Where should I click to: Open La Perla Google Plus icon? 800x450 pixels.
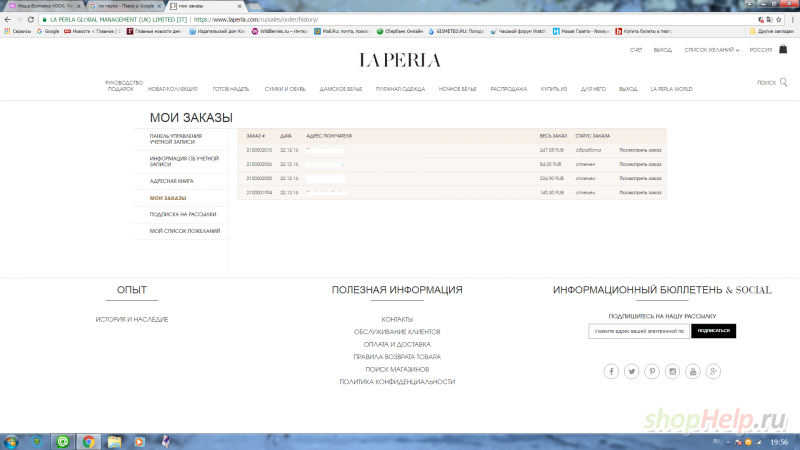pyautogui.click(x=713, y=371)
